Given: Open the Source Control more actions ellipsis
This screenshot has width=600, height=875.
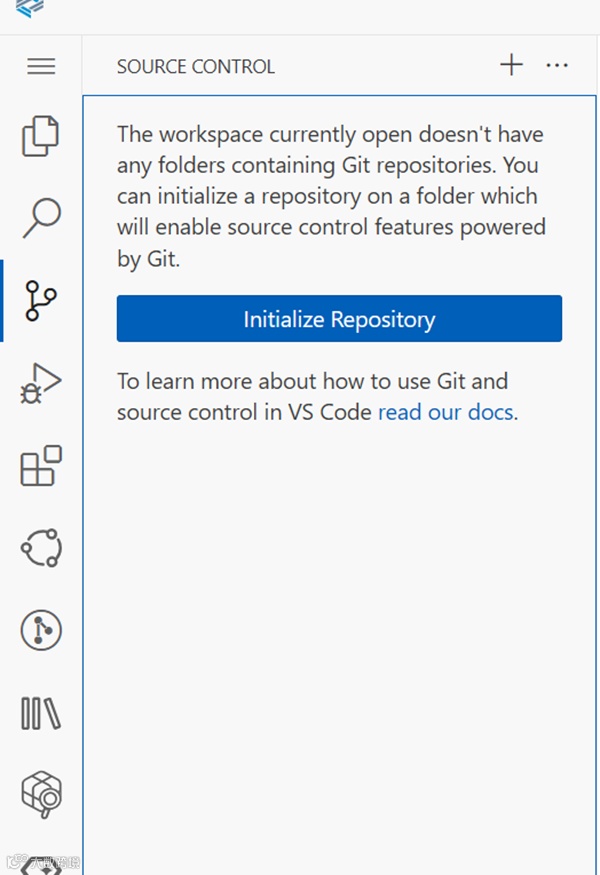Looking at the screenshot, I should pyautogui.click(x=557, y=66).
